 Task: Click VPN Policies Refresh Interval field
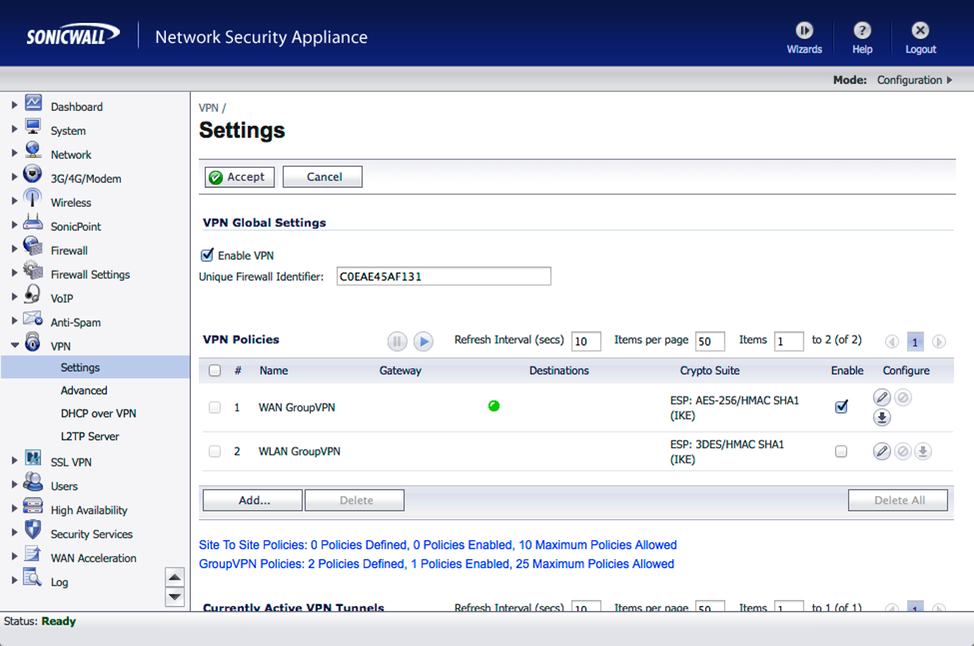pos(586,341)
